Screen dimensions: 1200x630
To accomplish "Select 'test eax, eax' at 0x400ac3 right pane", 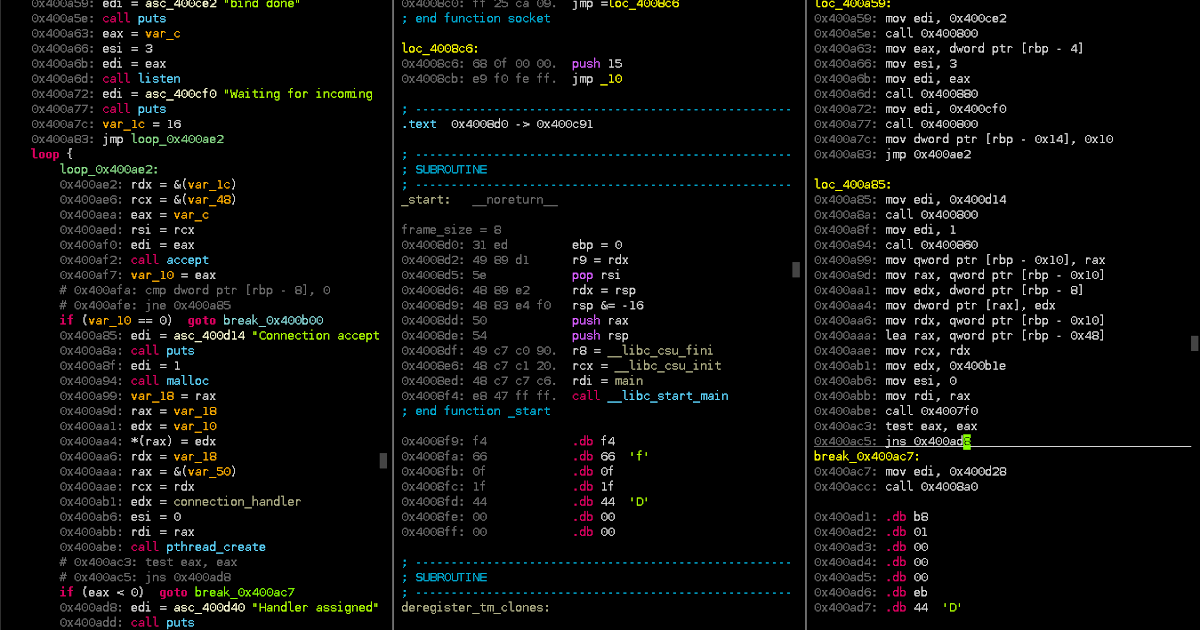I will (x=932, y=426).
